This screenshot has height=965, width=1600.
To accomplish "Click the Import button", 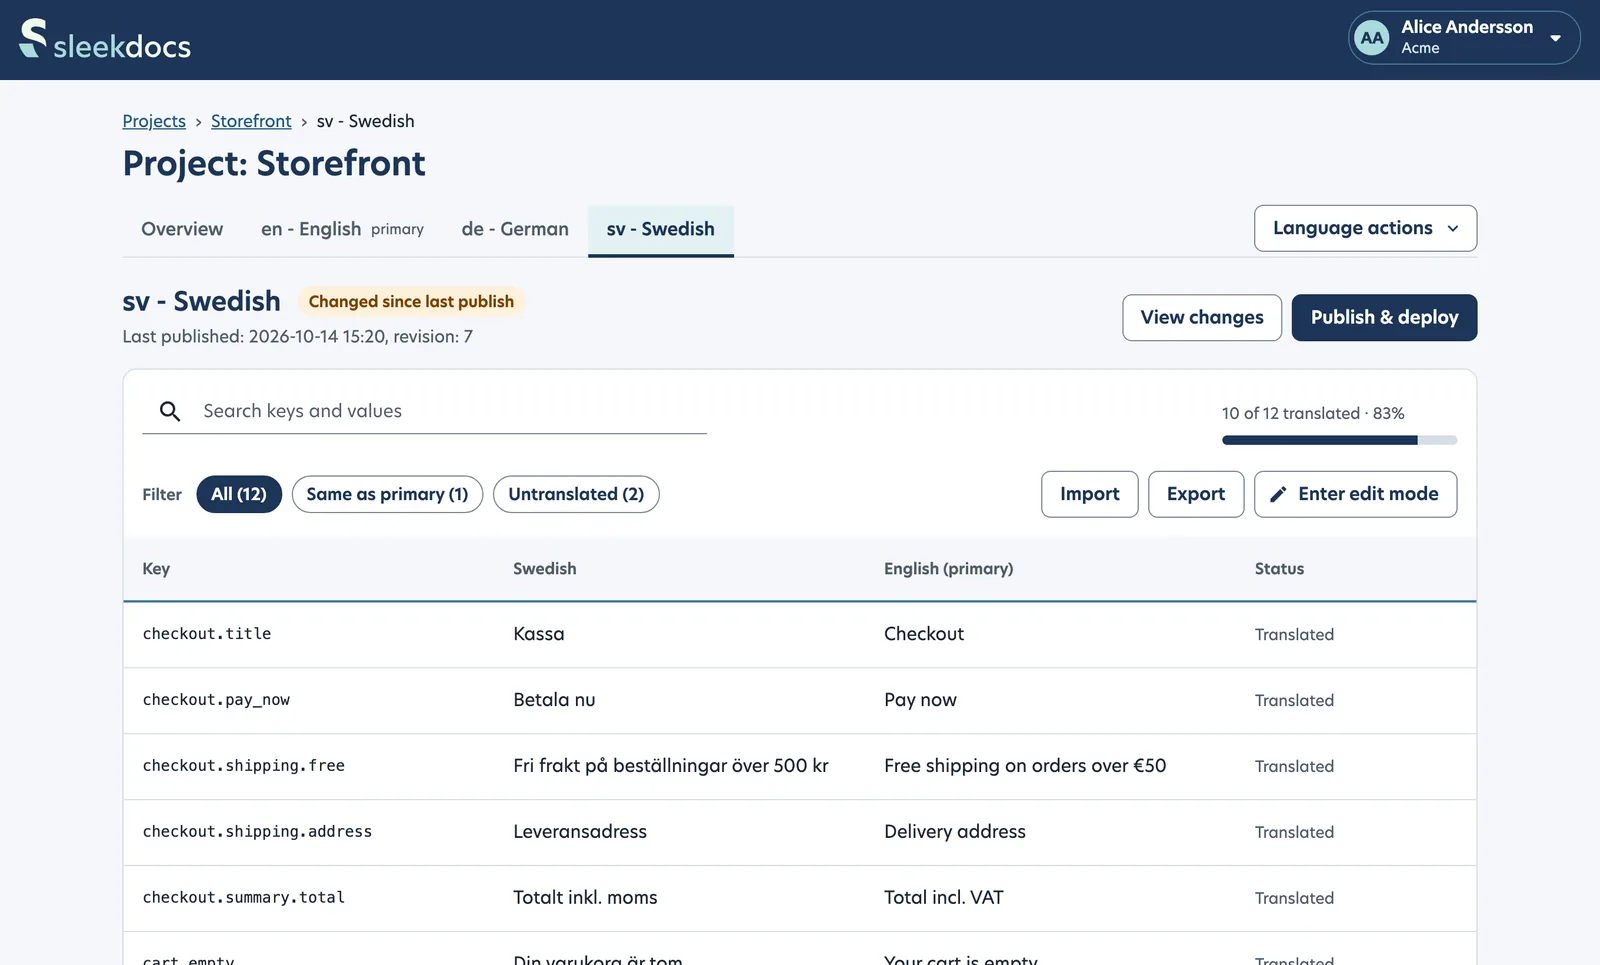I will 1089,494.
